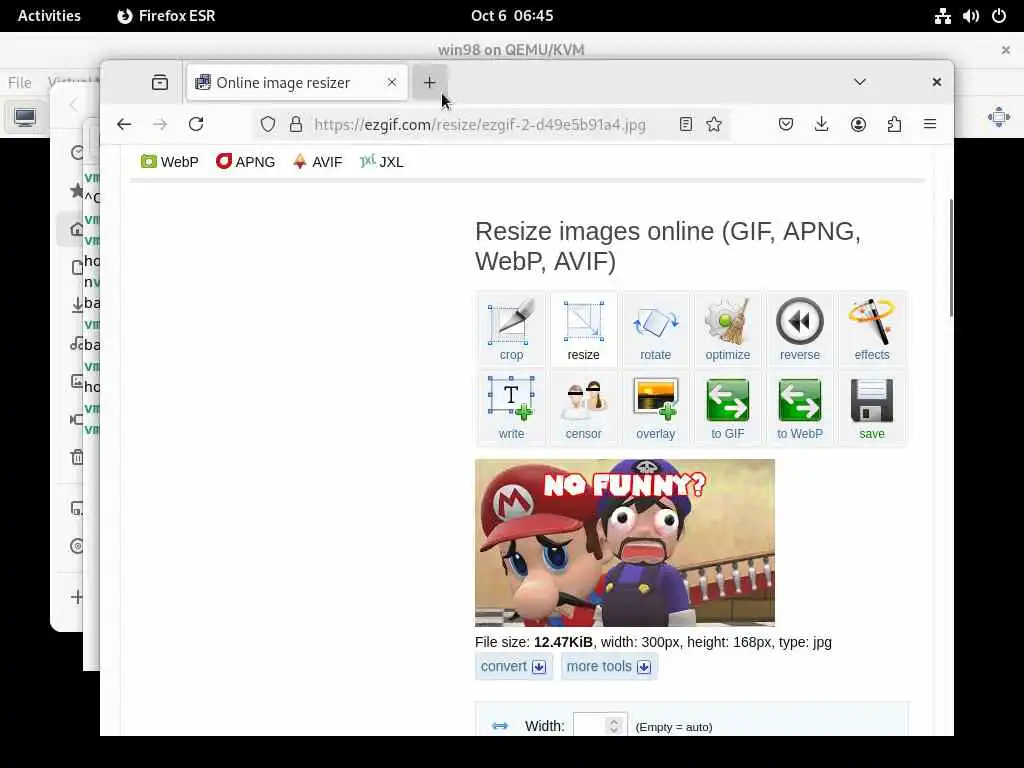
Task: Open a new tab
Action: click(x=429, y=82)
